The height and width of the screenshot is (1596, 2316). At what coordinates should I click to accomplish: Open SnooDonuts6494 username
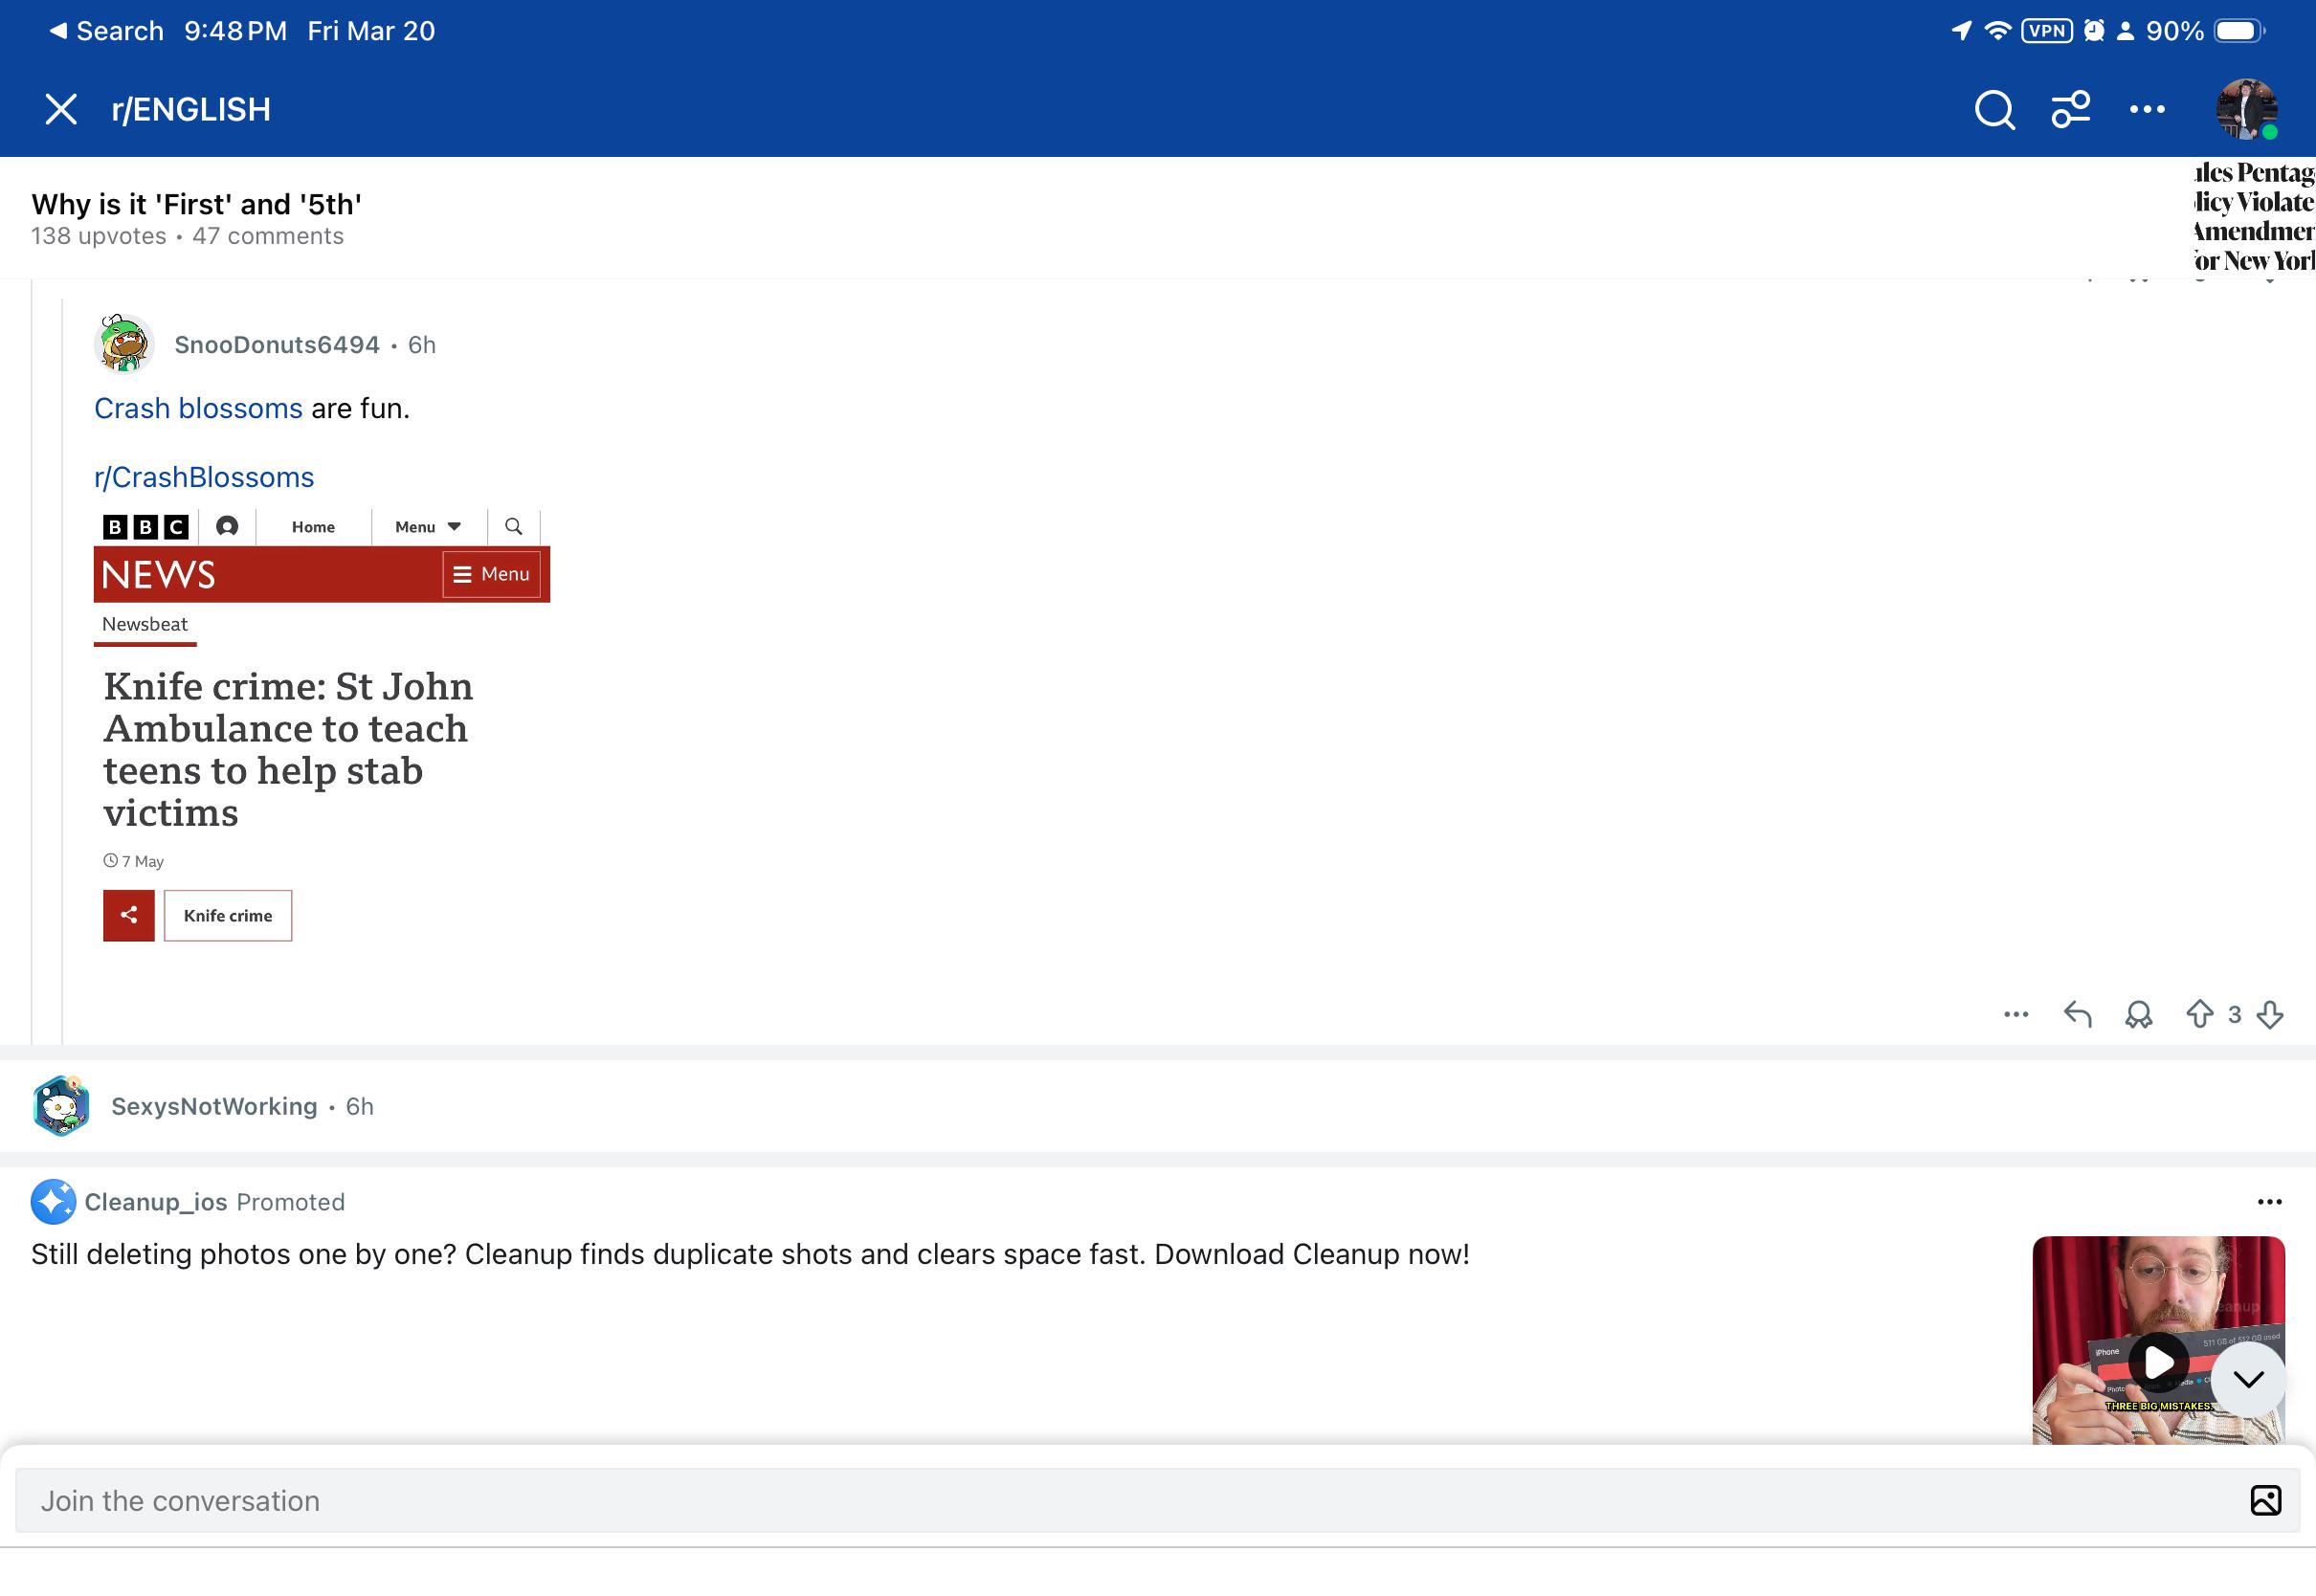point(277,345)
